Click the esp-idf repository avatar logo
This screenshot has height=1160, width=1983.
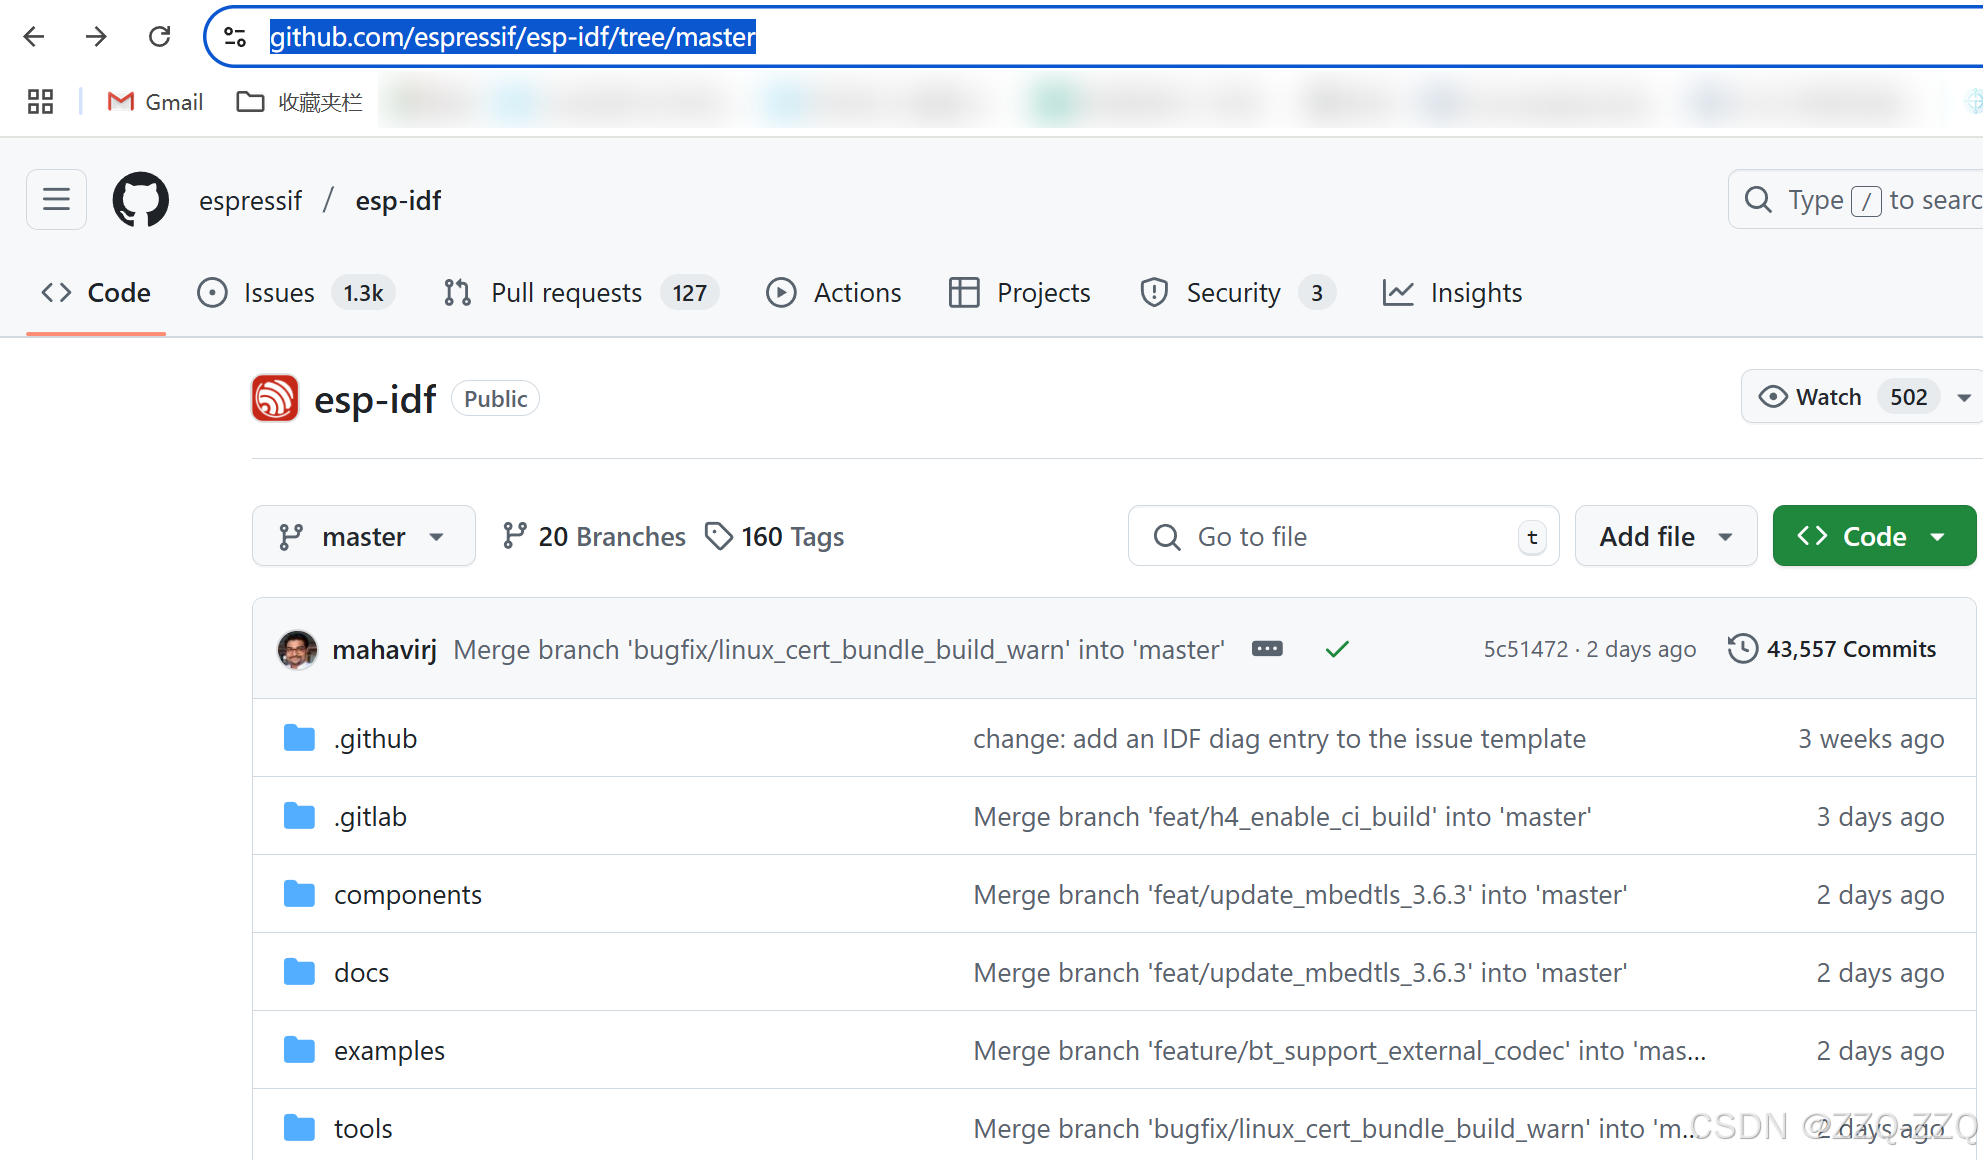tap(275, 398)
